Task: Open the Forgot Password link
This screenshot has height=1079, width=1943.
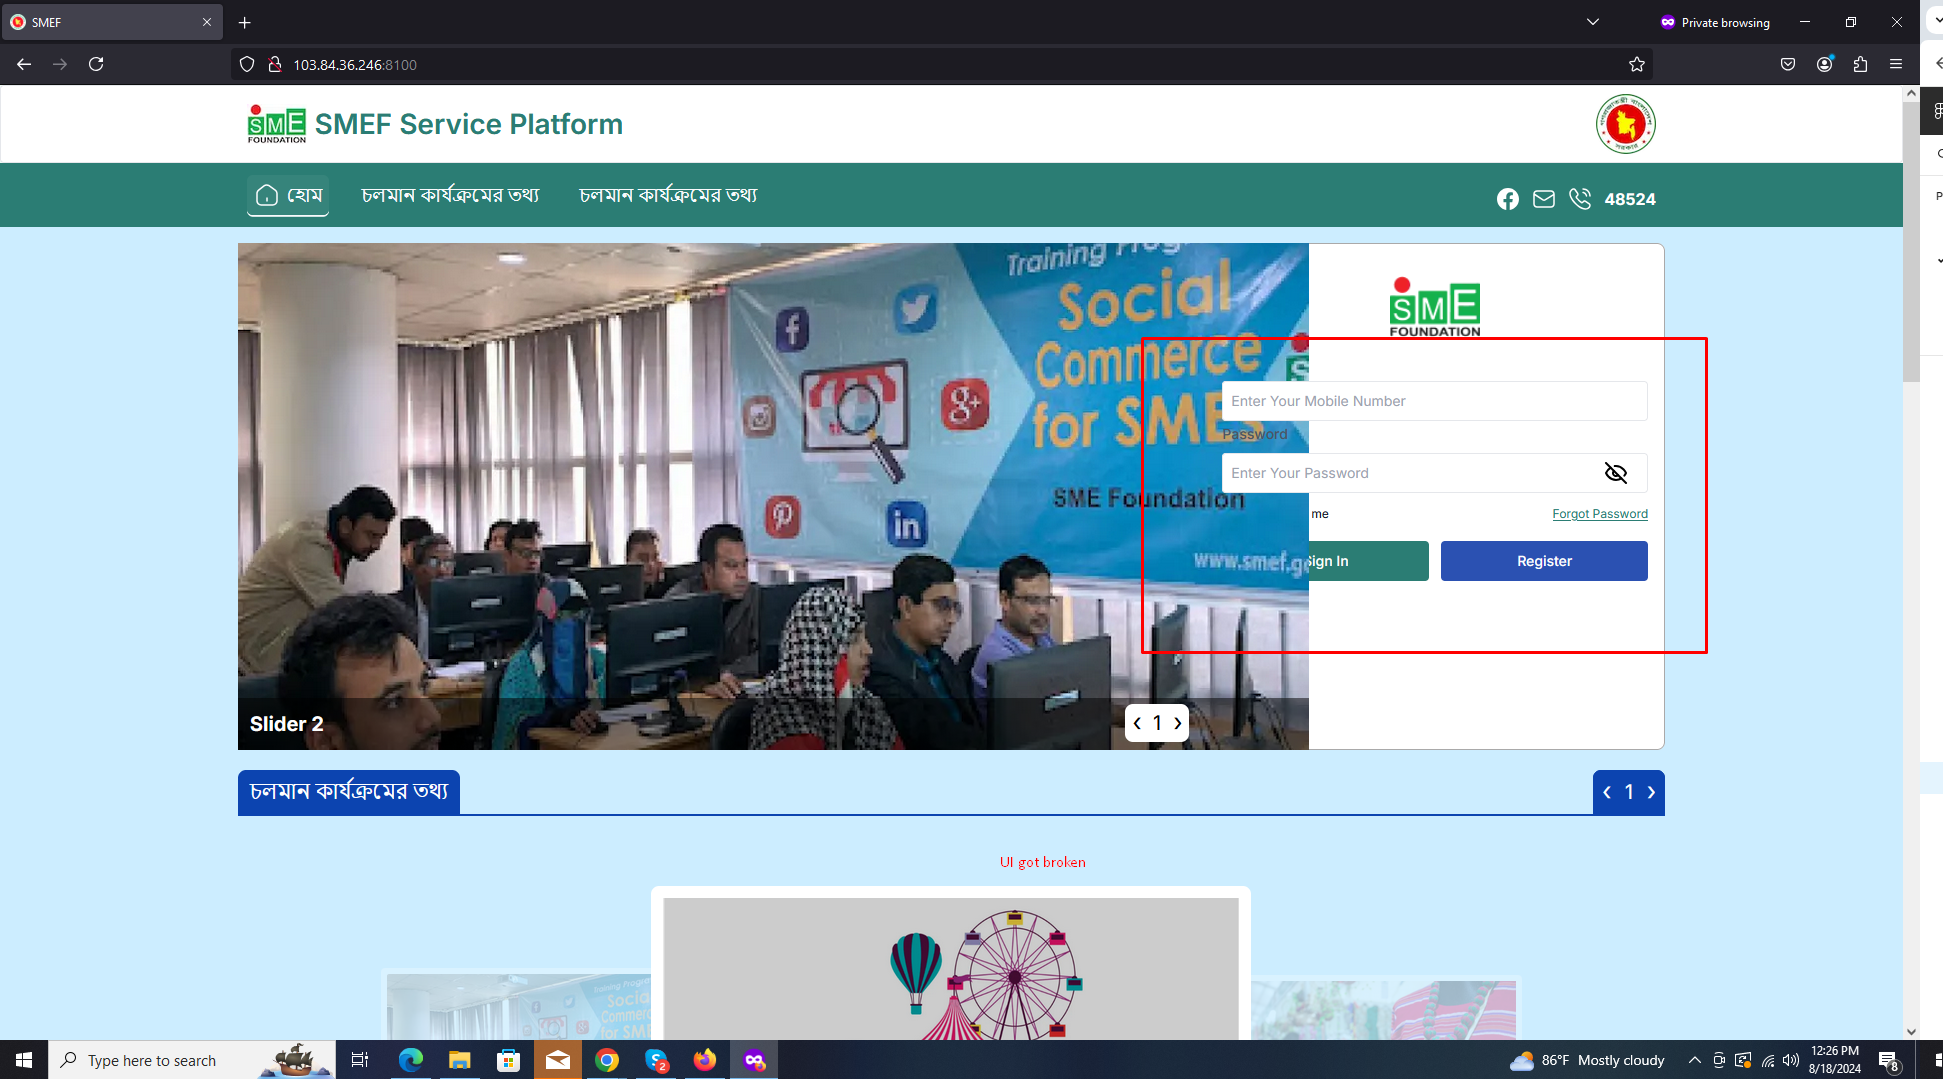Action: [x=1599, y=514]
